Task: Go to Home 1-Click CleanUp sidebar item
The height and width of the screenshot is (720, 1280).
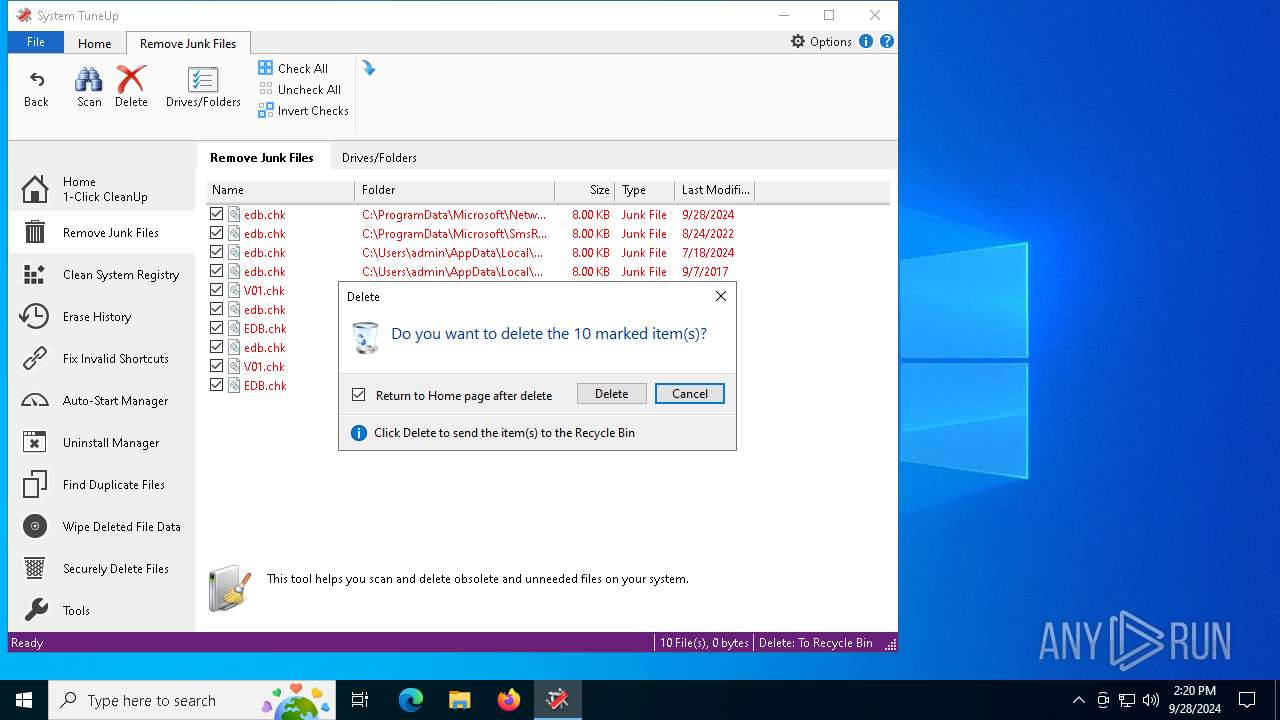Action: coord(102,189)
